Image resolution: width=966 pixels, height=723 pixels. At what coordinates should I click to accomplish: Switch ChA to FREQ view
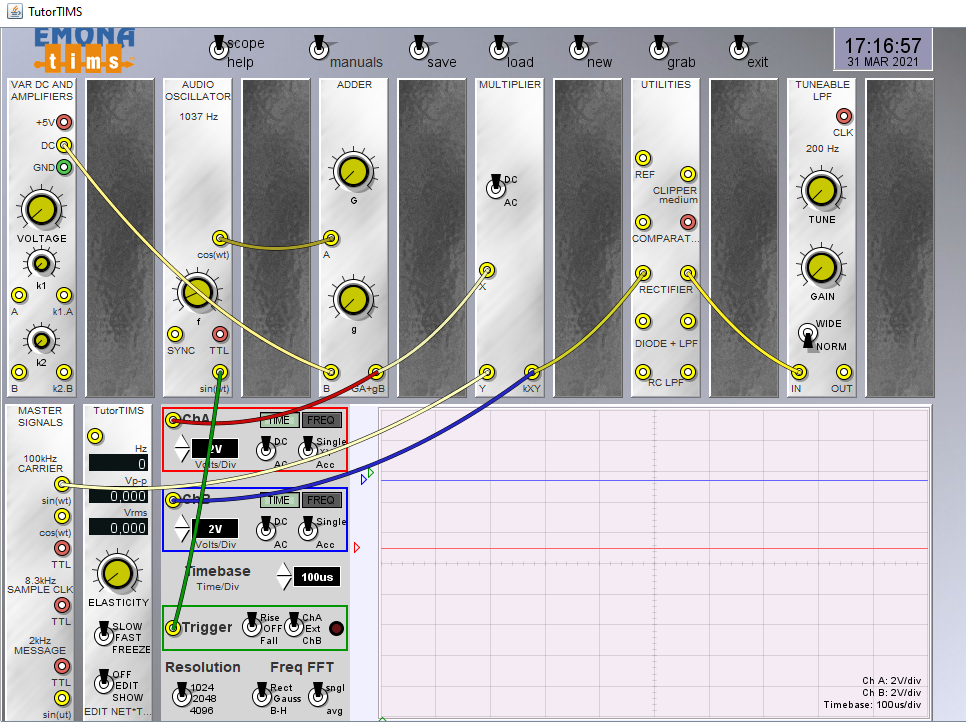point(321,420)
